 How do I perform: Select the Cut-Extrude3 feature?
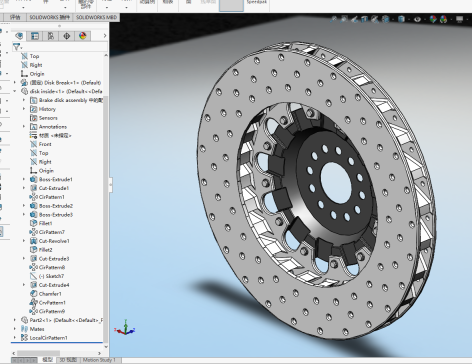[x=54, y=259]
